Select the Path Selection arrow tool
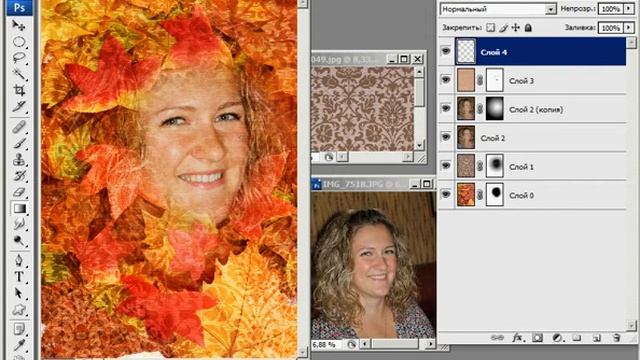Screen dimensions: 640x360 coord(19,293)
